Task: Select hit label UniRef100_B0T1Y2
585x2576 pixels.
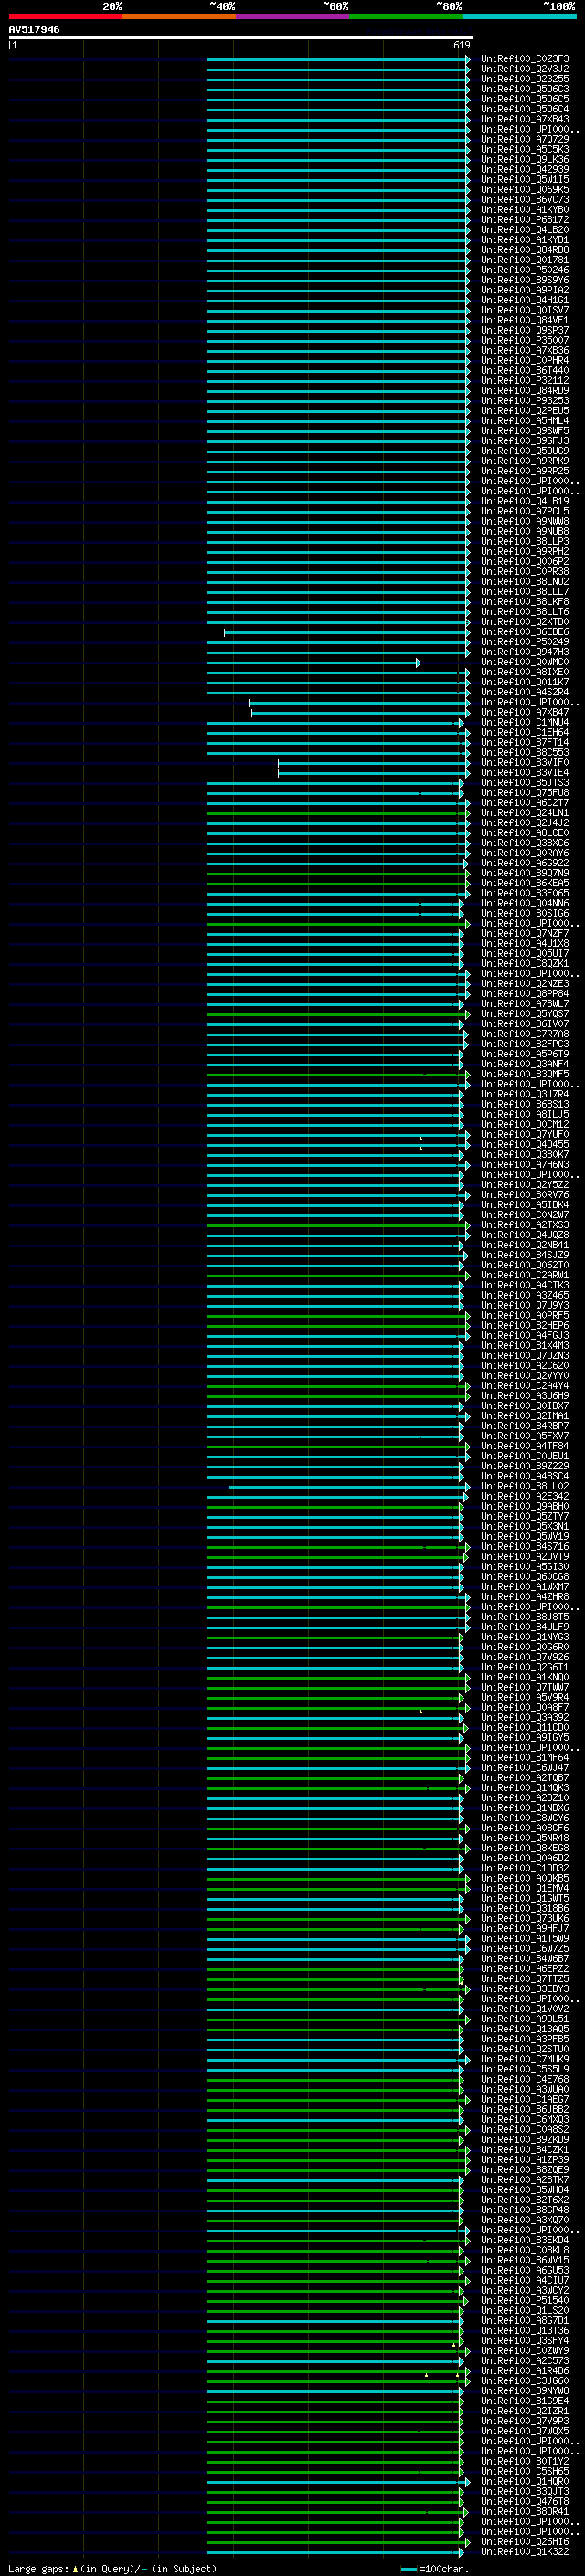Action: tap(525, 2461)
